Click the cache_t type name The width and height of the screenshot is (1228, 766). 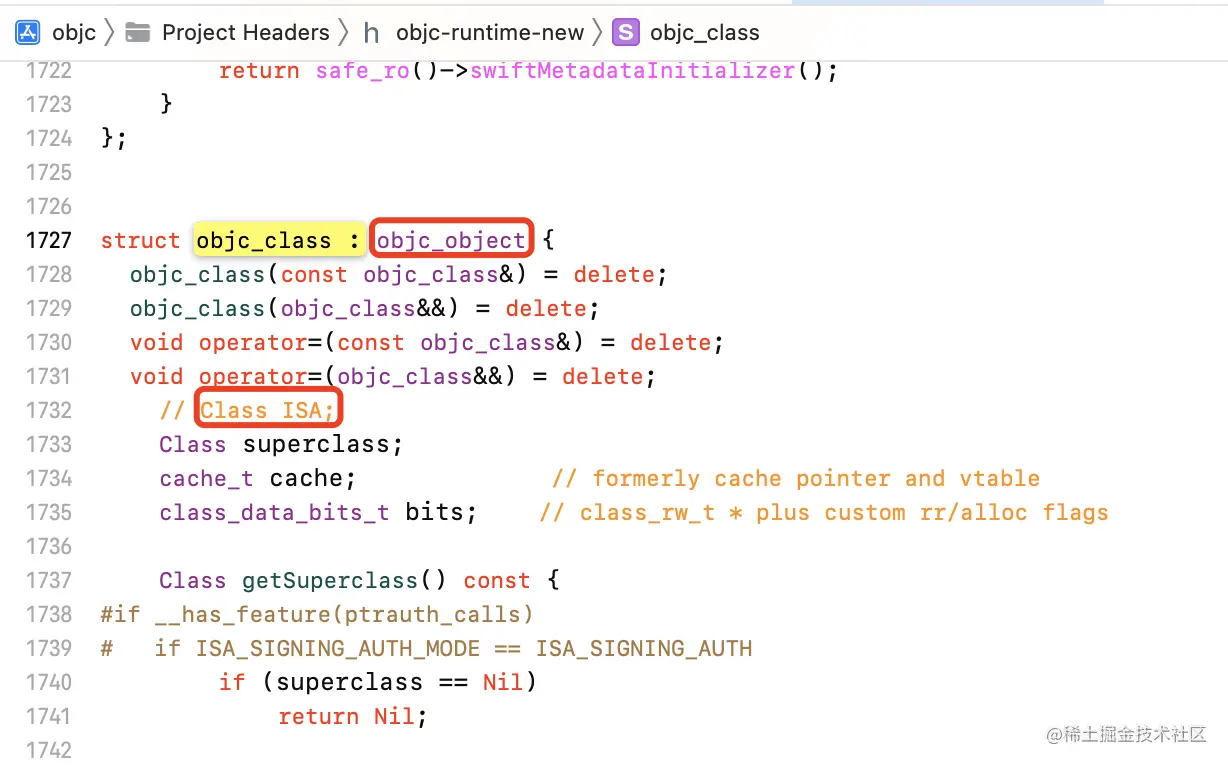pyautogui.click(x=206, y=478)
